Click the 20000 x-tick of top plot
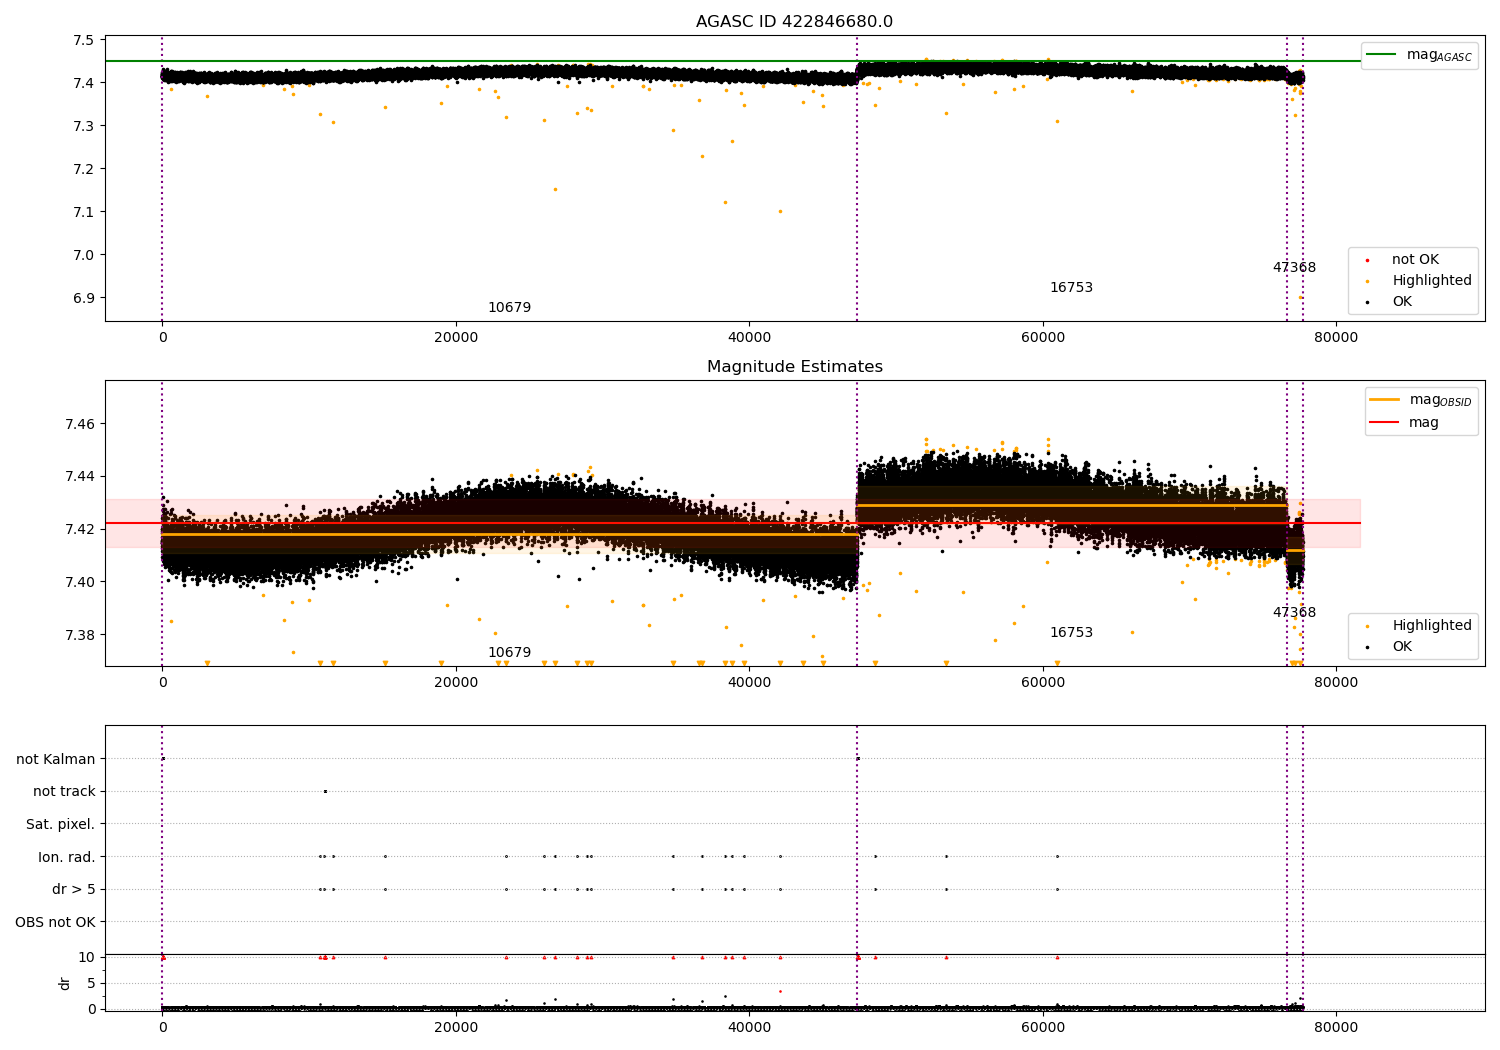Viewport: 1500px width, 1050px height. tap(456, 337)
